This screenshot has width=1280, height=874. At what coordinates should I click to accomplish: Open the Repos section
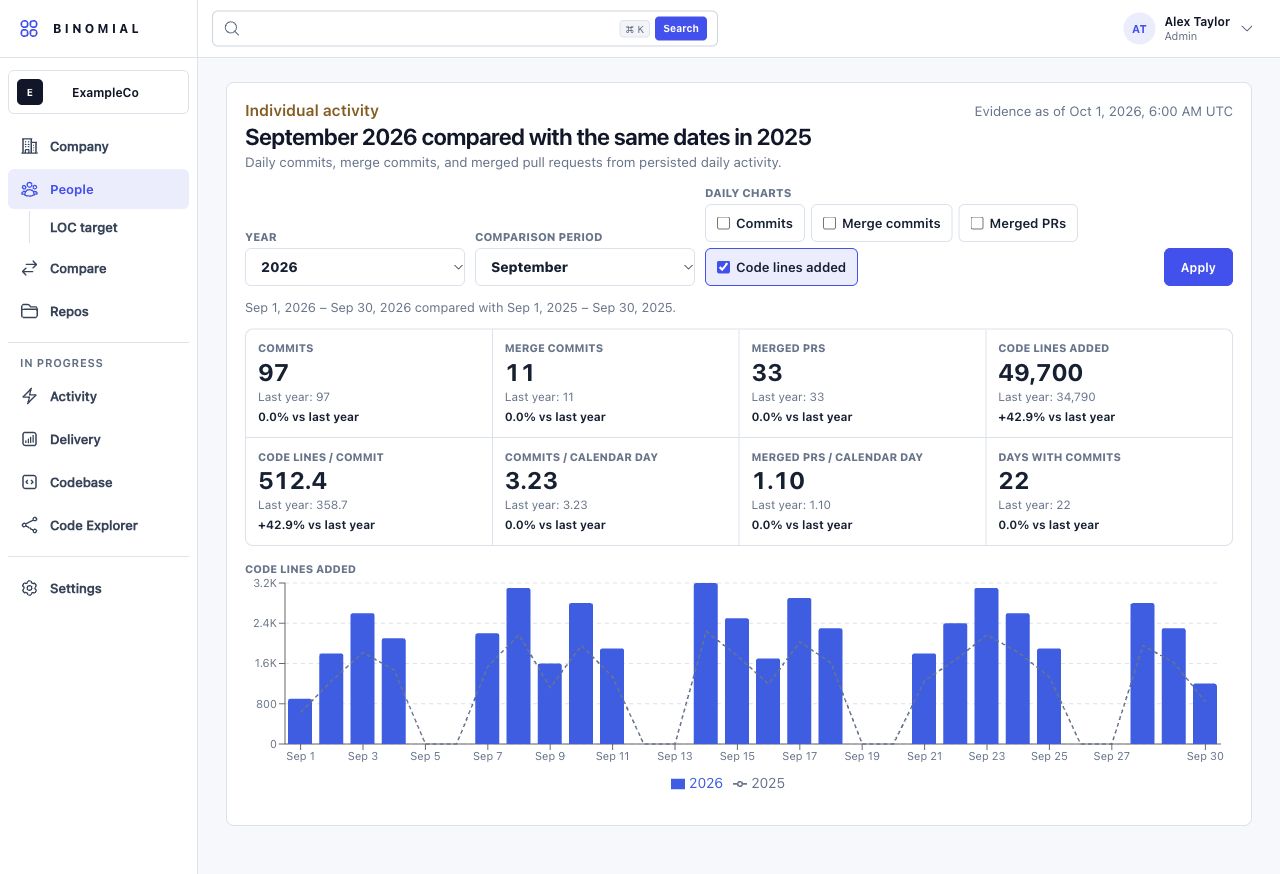(x=98, y=311)
